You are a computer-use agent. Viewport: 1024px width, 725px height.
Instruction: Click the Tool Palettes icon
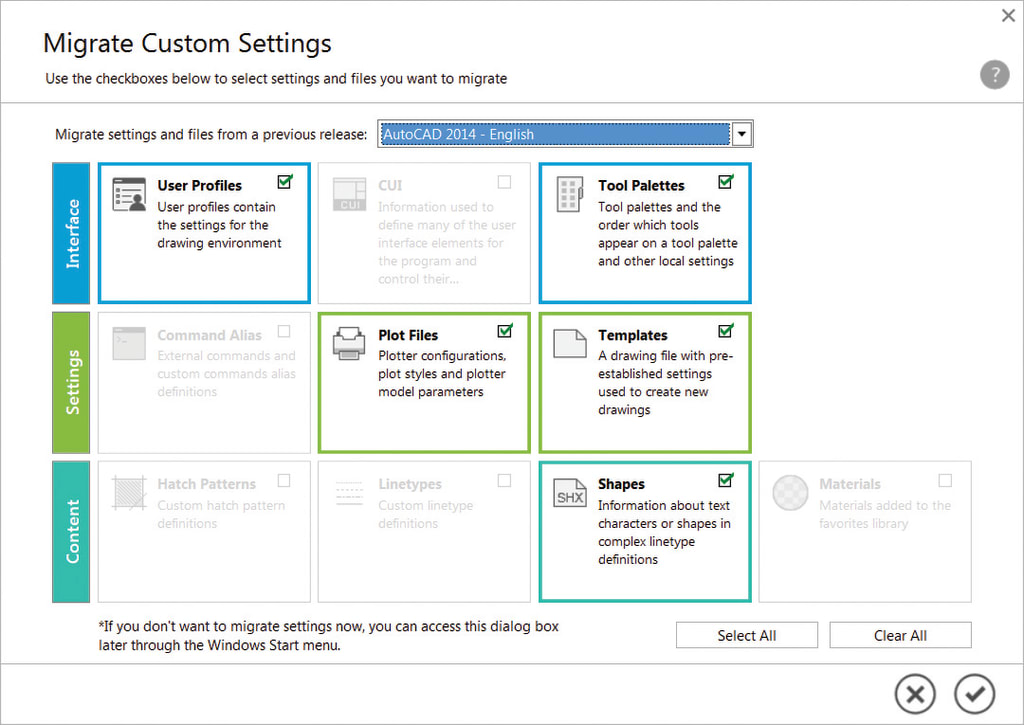(x=569, y=195)
